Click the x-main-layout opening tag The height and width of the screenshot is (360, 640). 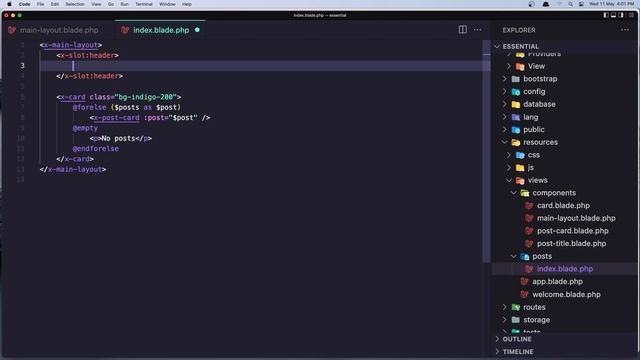[71, 45]
